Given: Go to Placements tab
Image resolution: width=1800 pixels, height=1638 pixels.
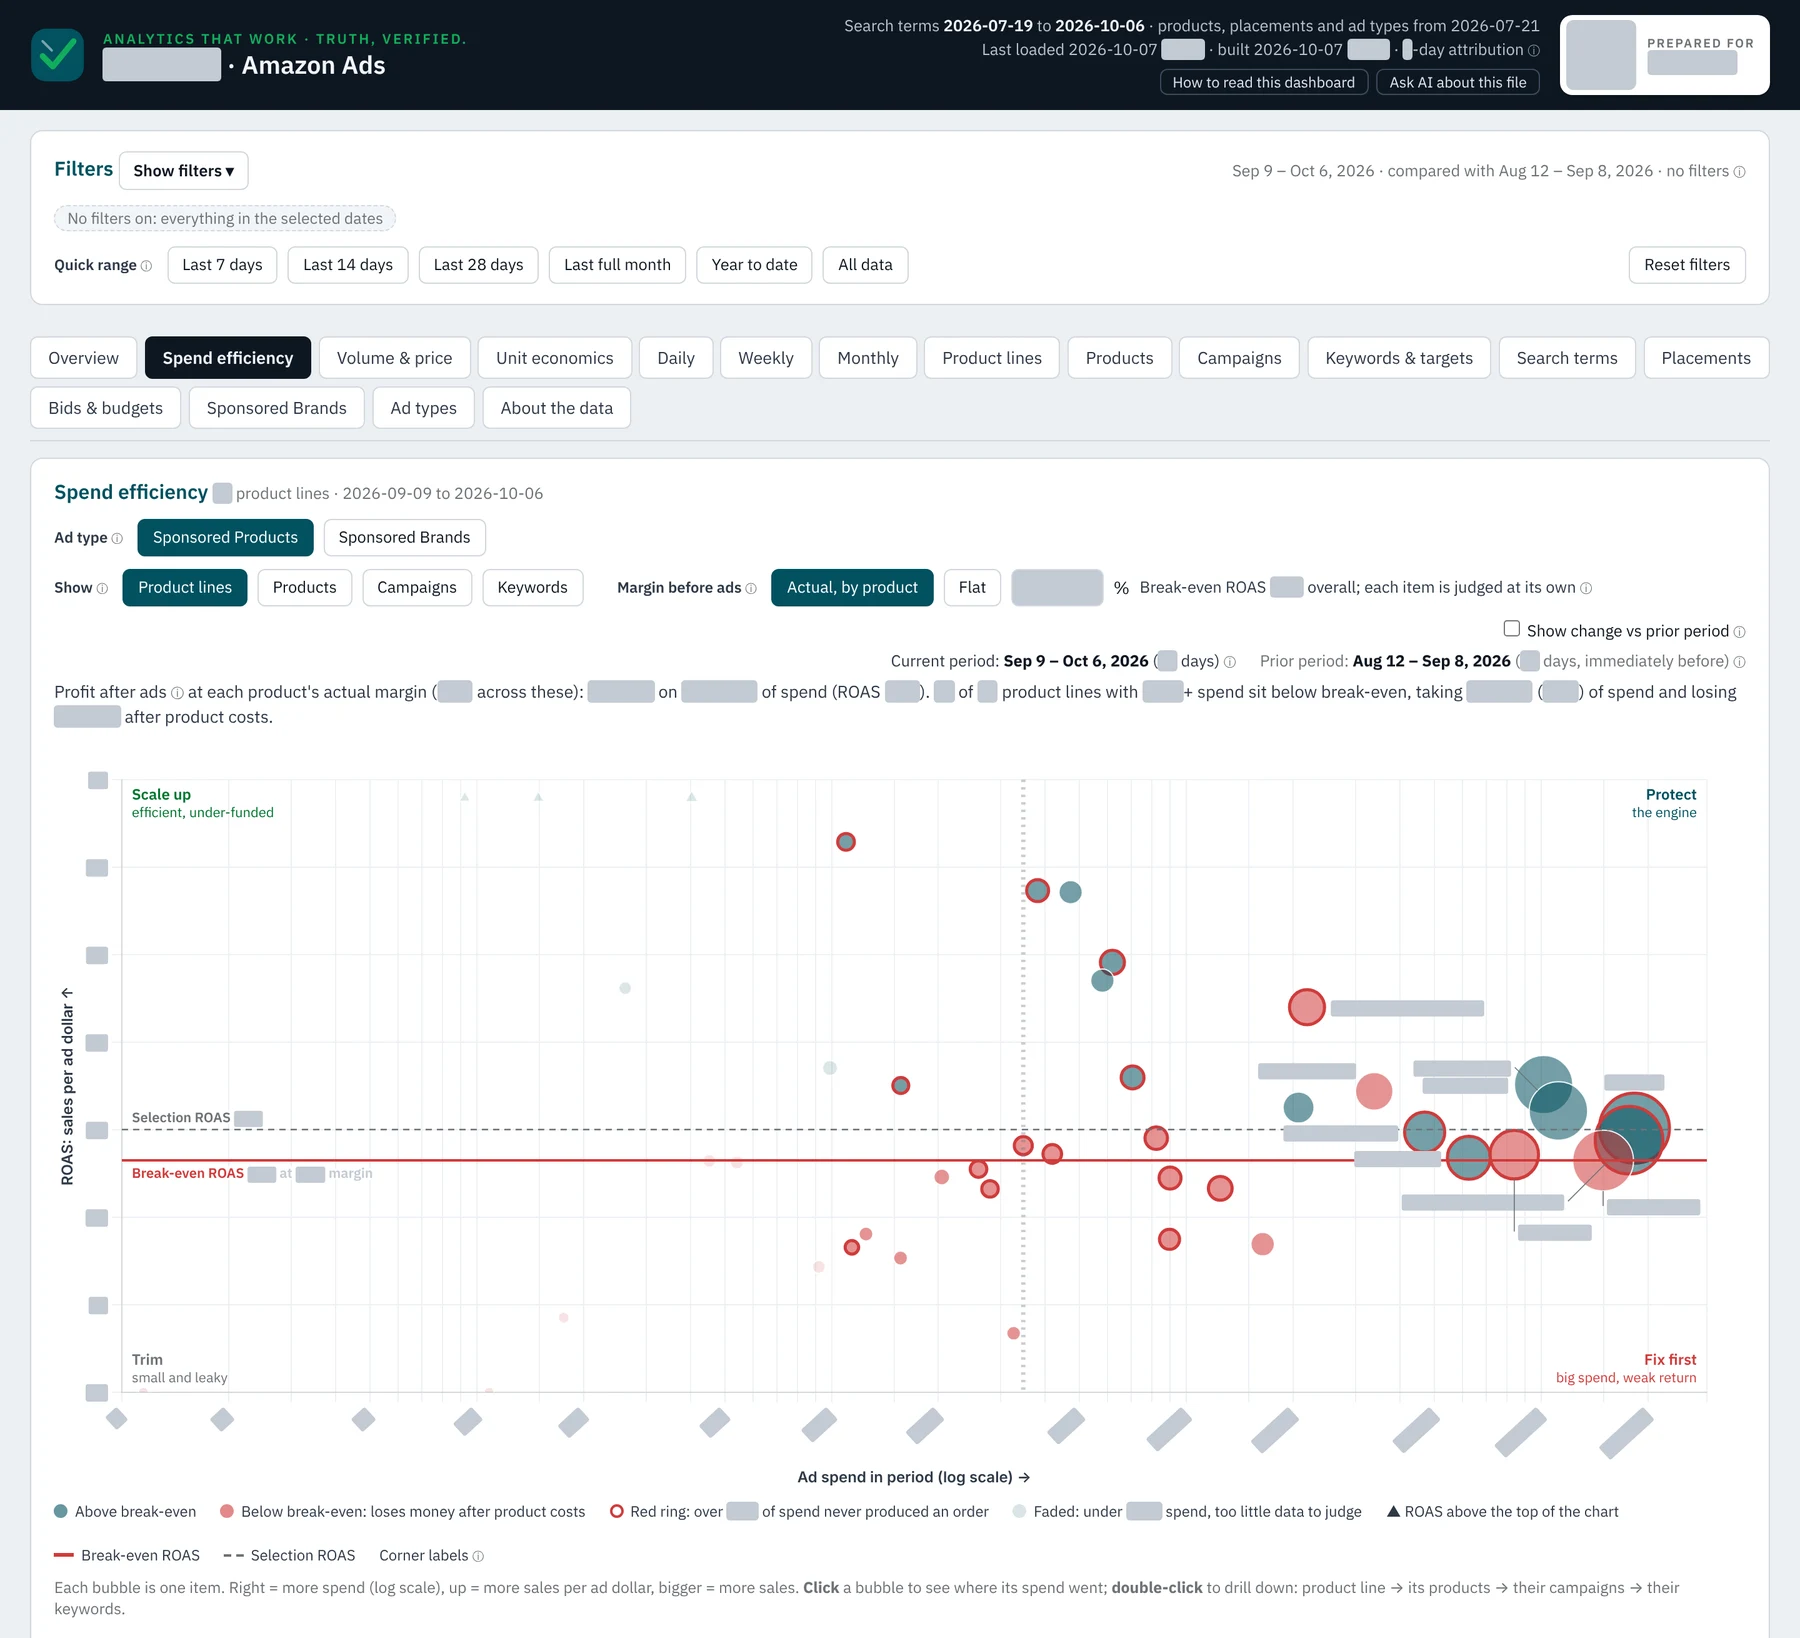Looking at the screenshot, I should [1706, 358].
